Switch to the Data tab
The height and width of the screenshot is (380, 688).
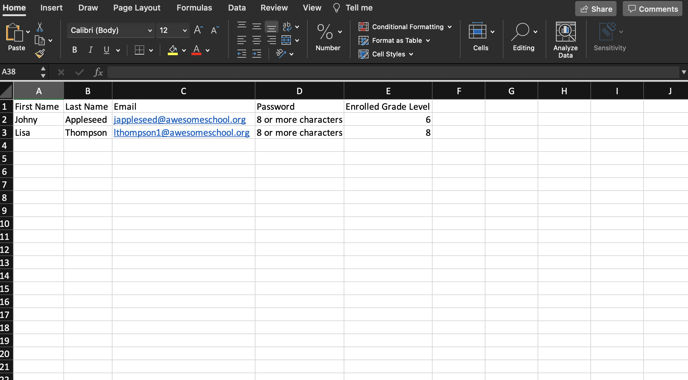pyautogui.click(x=237, y=8)
